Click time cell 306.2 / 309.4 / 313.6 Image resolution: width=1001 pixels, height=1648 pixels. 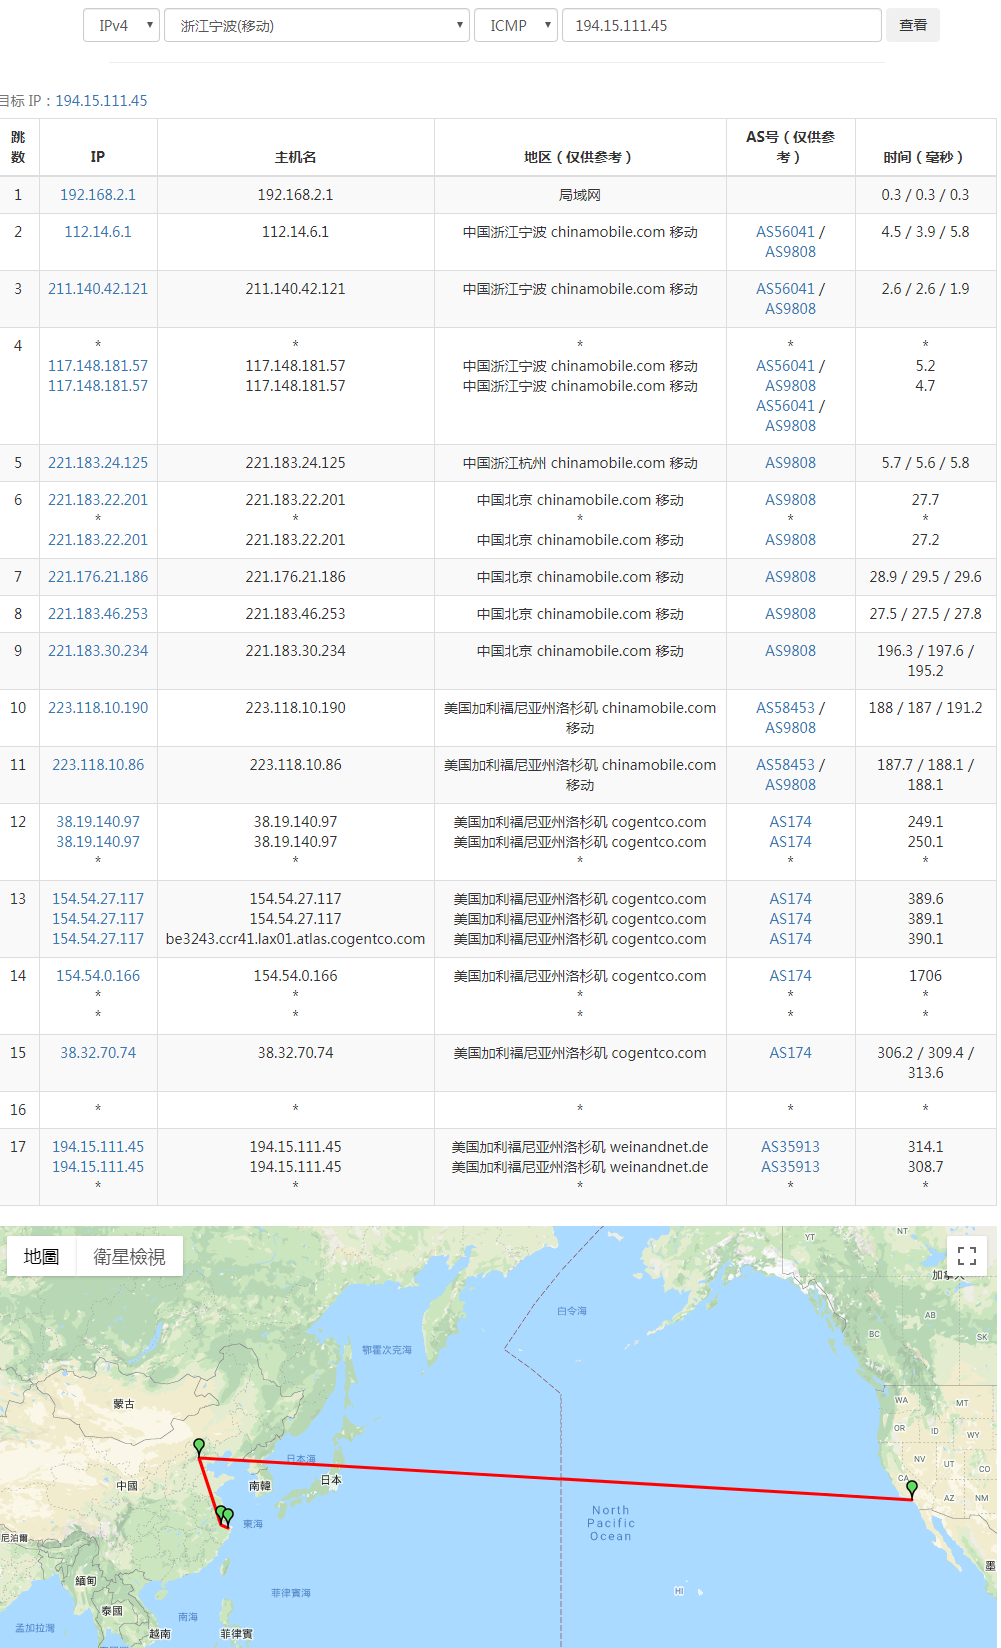(x=925, y=1063)
